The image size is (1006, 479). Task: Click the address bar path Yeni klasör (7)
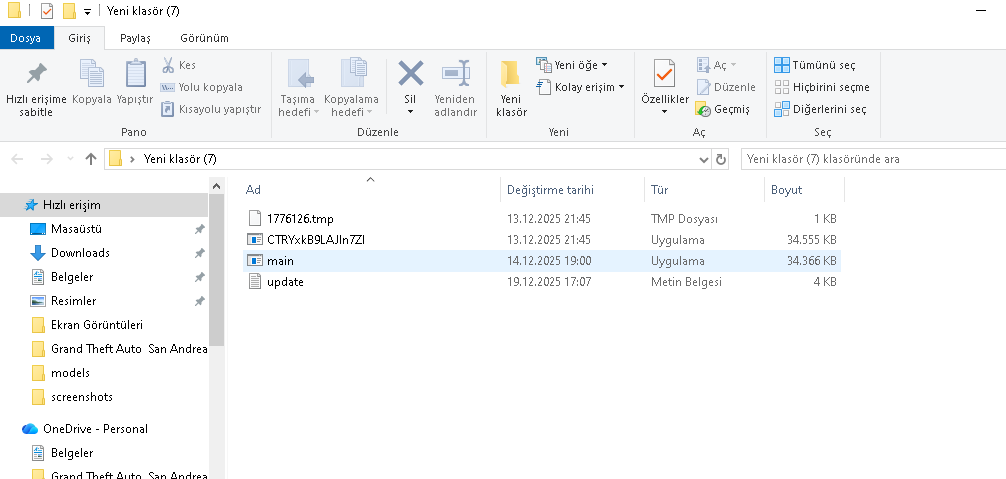point(180,159)
